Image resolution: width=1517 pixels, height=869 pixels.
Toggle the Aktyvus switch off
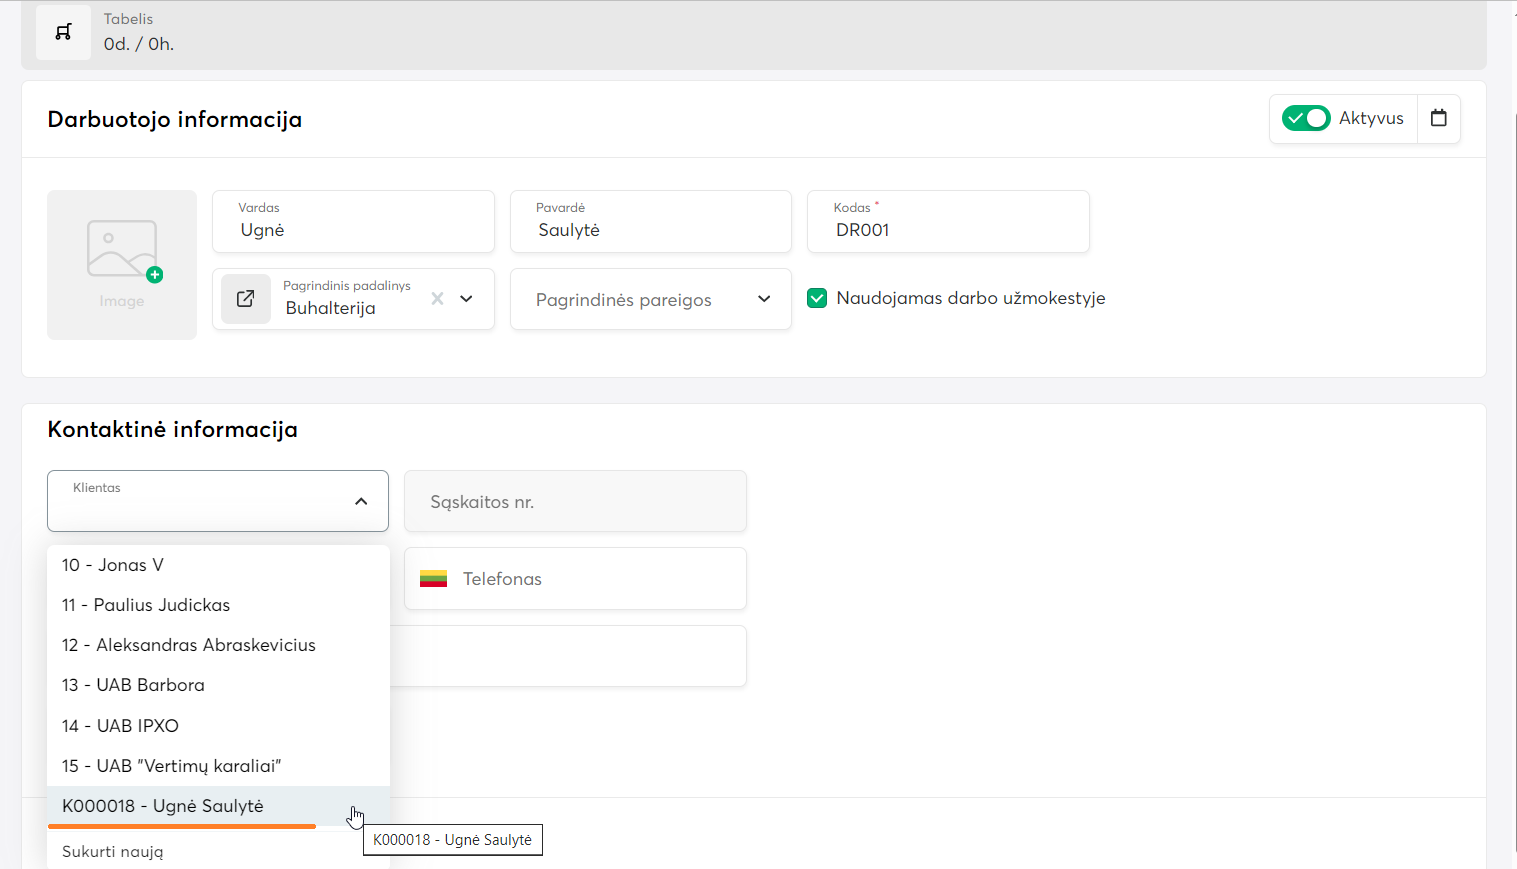click(x=1305, y=118)
